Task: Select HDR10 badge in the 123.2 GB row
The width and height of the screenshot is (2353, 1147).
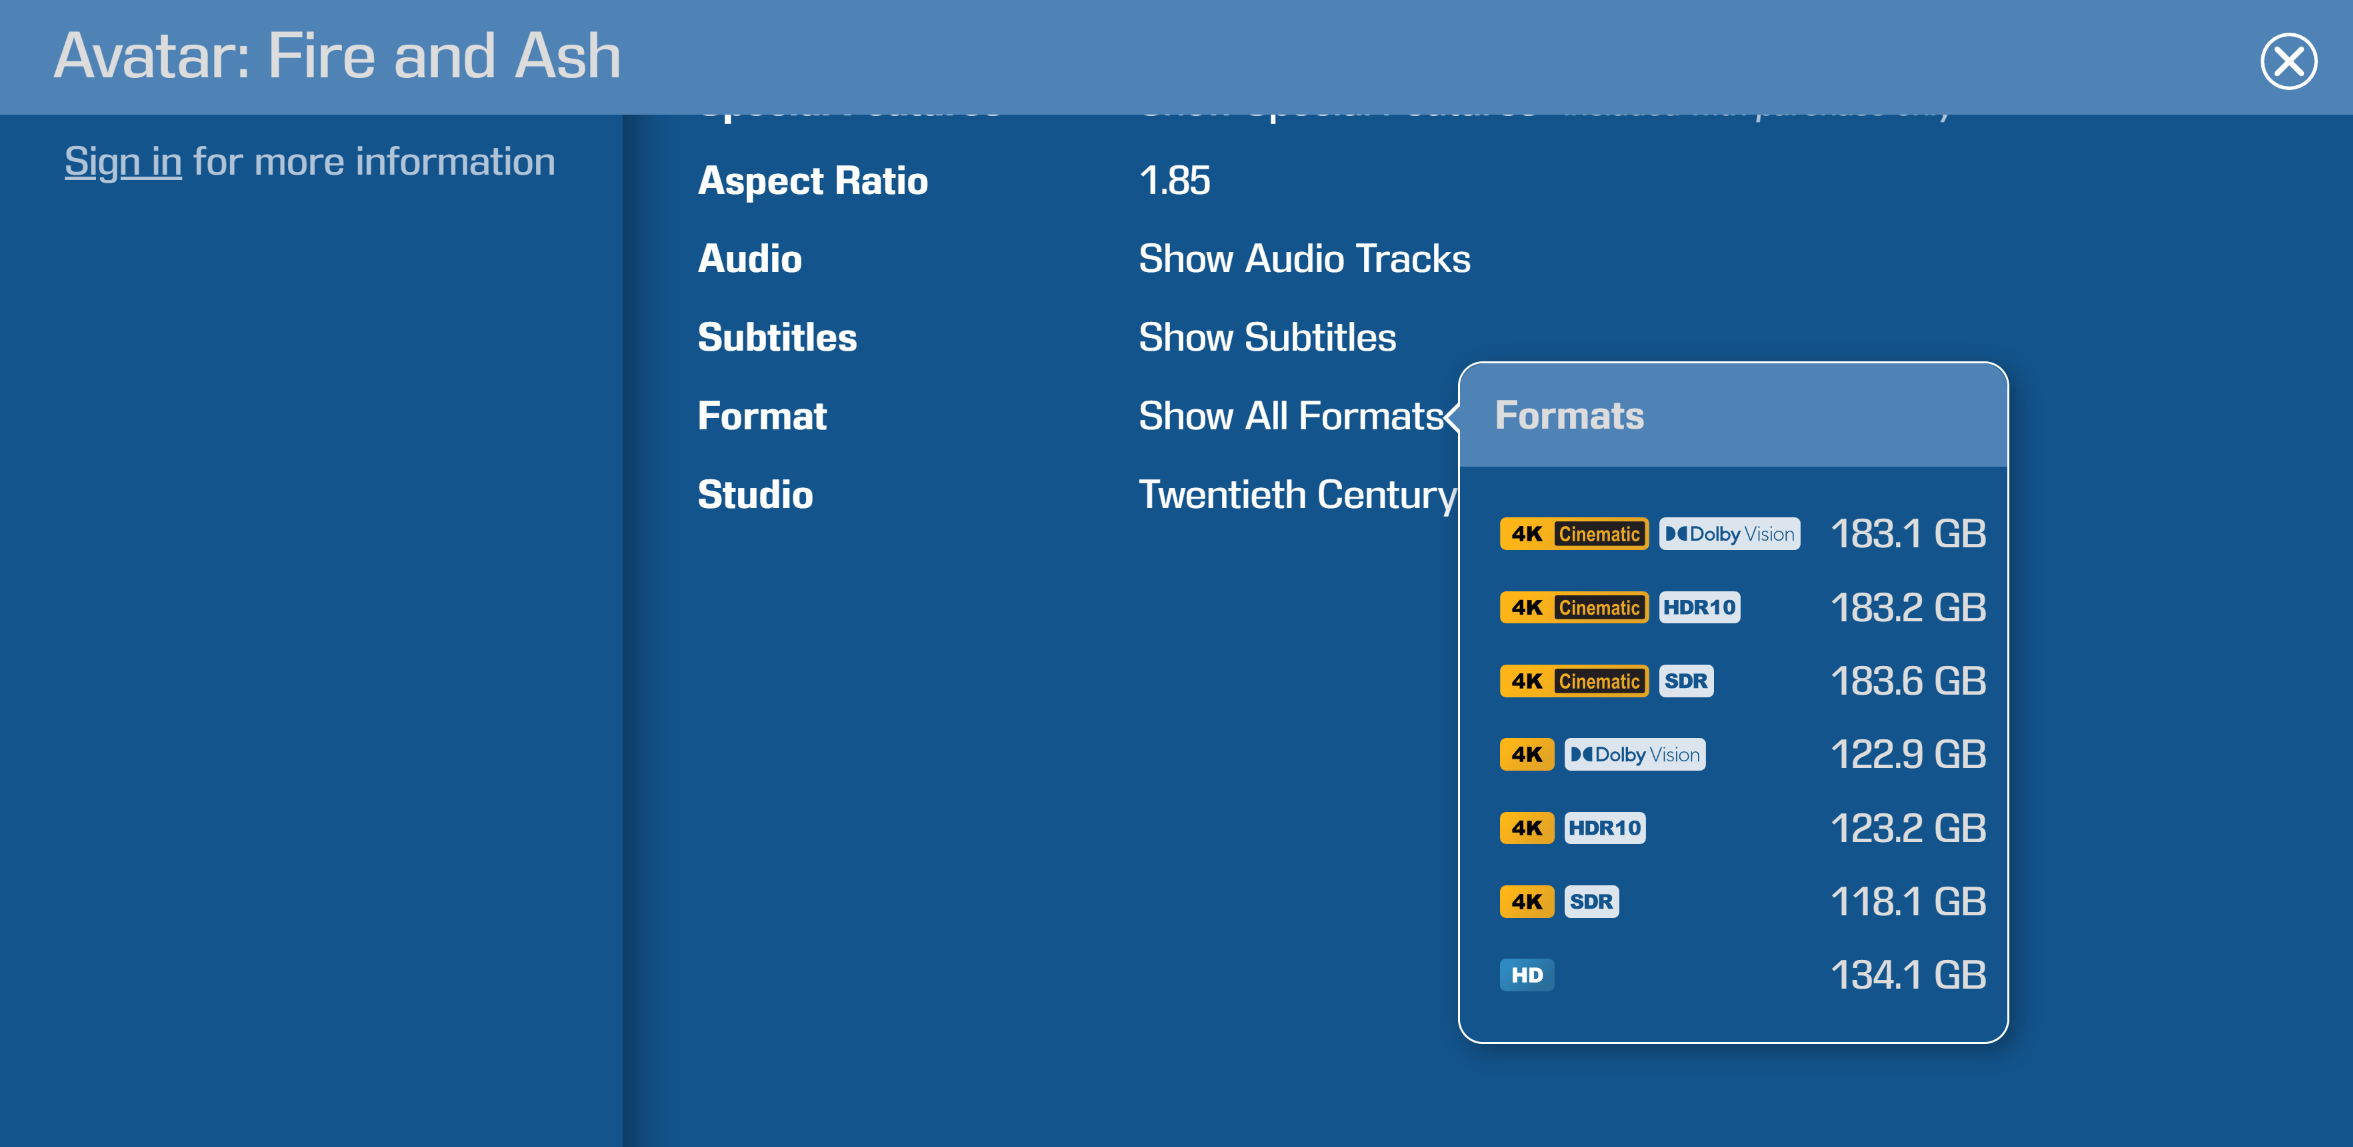Action: (x=1605, y=828)
